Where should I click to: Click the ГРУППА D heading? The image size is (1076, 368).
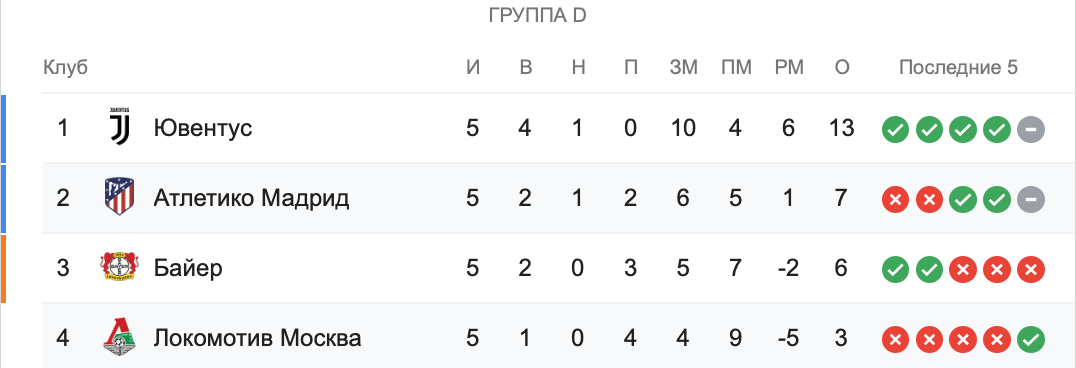click(x=537, y=16)
